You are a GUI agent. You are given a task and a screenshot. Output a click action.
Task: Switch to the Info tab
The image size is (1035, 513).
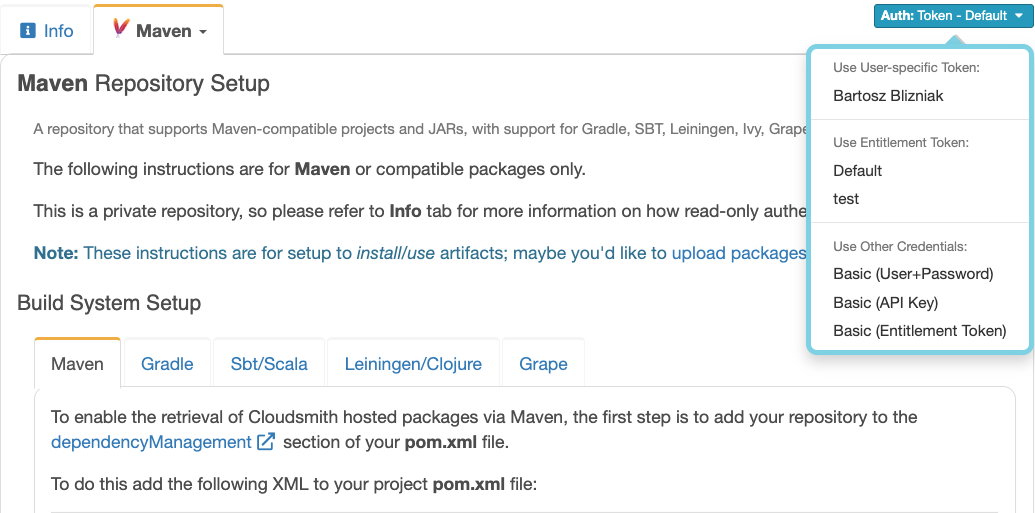46,30
